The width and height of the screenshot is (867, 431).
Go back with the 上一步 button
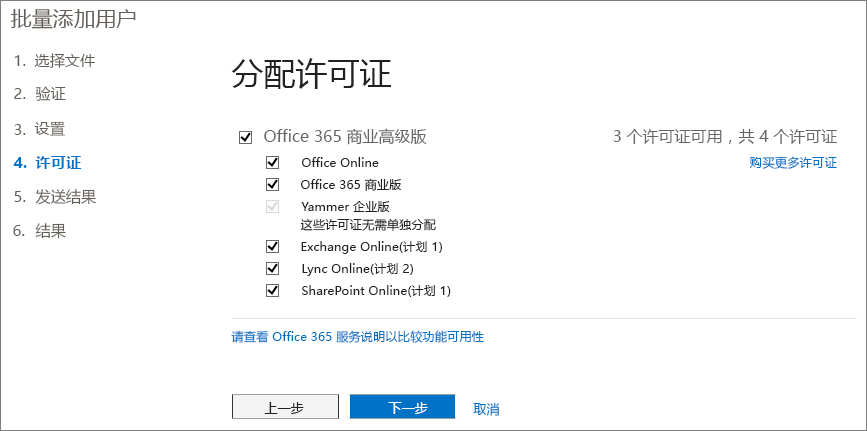[x=284, y=407]
